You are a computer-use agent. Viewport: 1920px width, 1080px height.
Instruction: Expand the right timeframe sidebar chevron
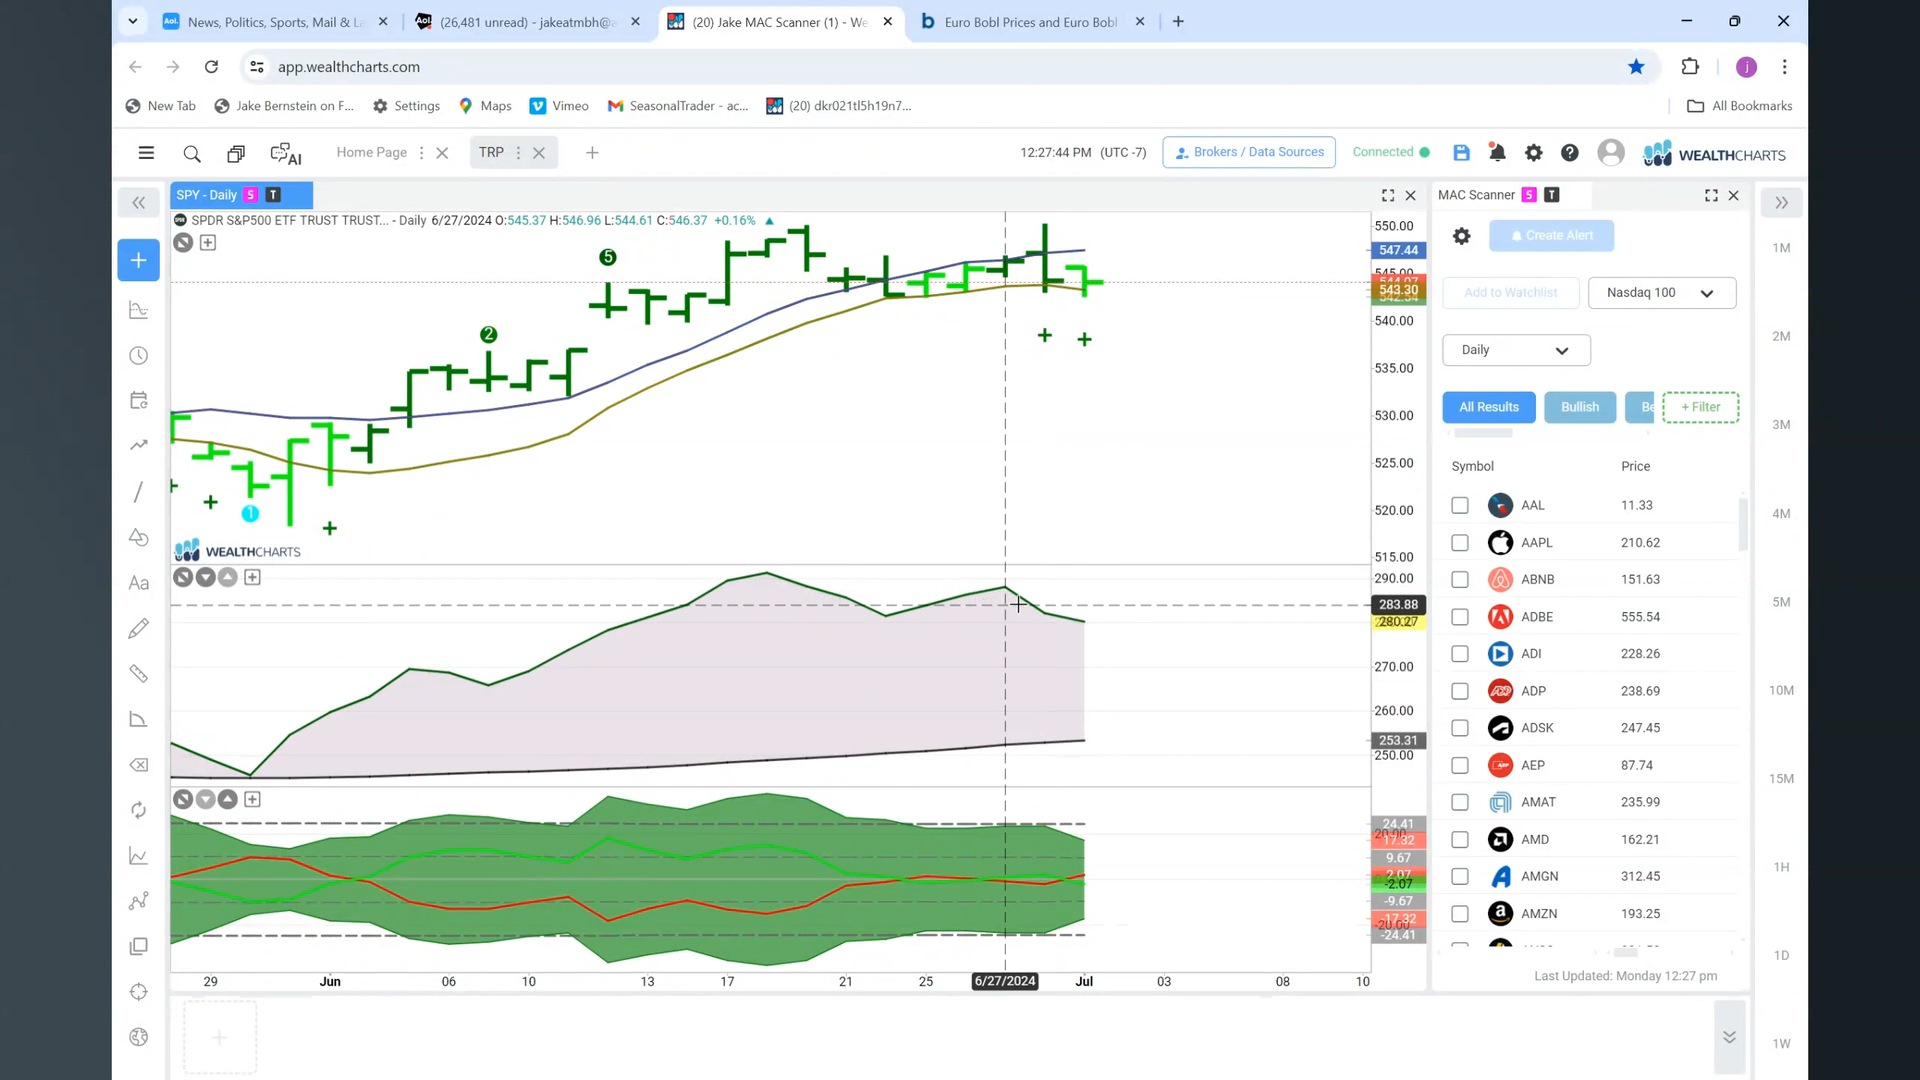click(1781, 203)
